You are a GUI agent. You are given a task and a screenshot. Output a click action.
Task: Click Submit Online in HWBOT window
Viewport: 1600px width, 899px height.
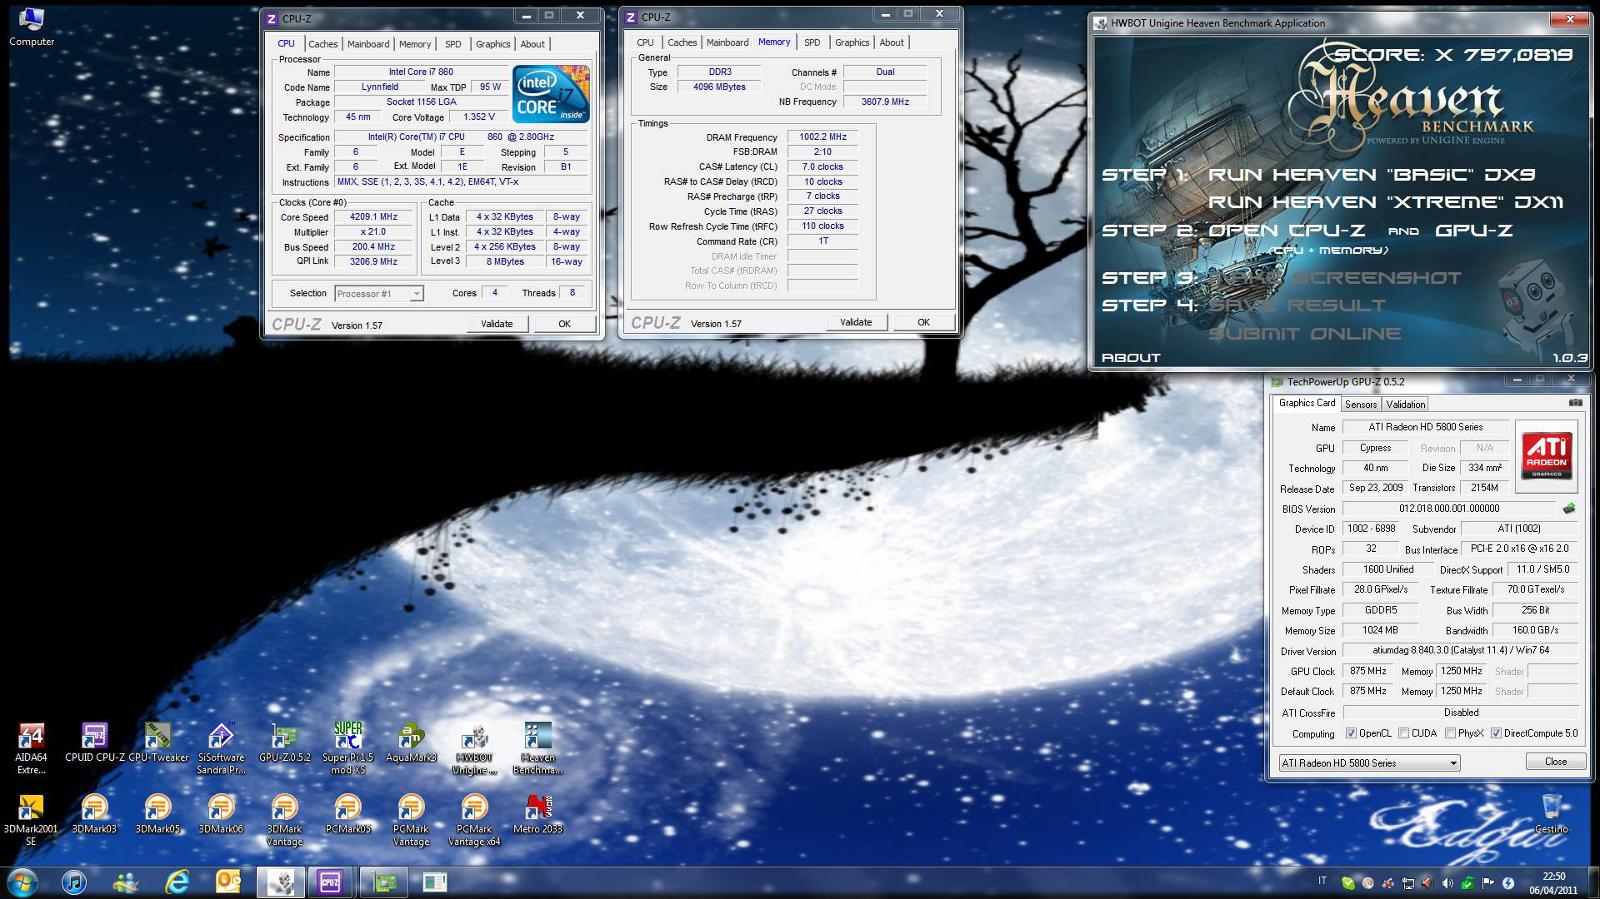point(1304,333)
